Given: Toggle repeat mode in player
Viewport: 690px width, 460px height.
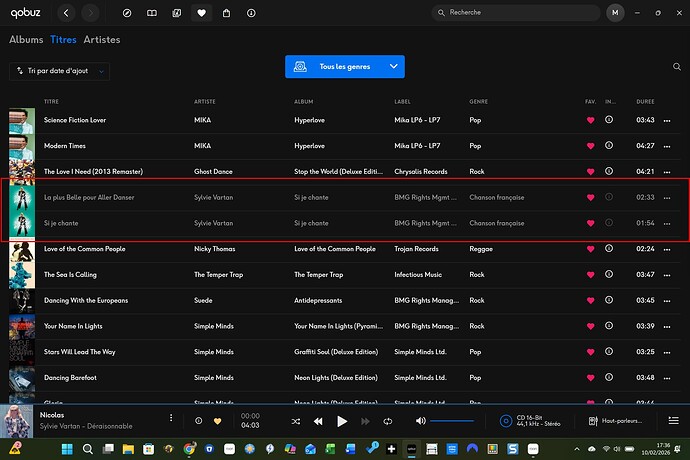Looking at the screenshot, I should click(388, 422).
